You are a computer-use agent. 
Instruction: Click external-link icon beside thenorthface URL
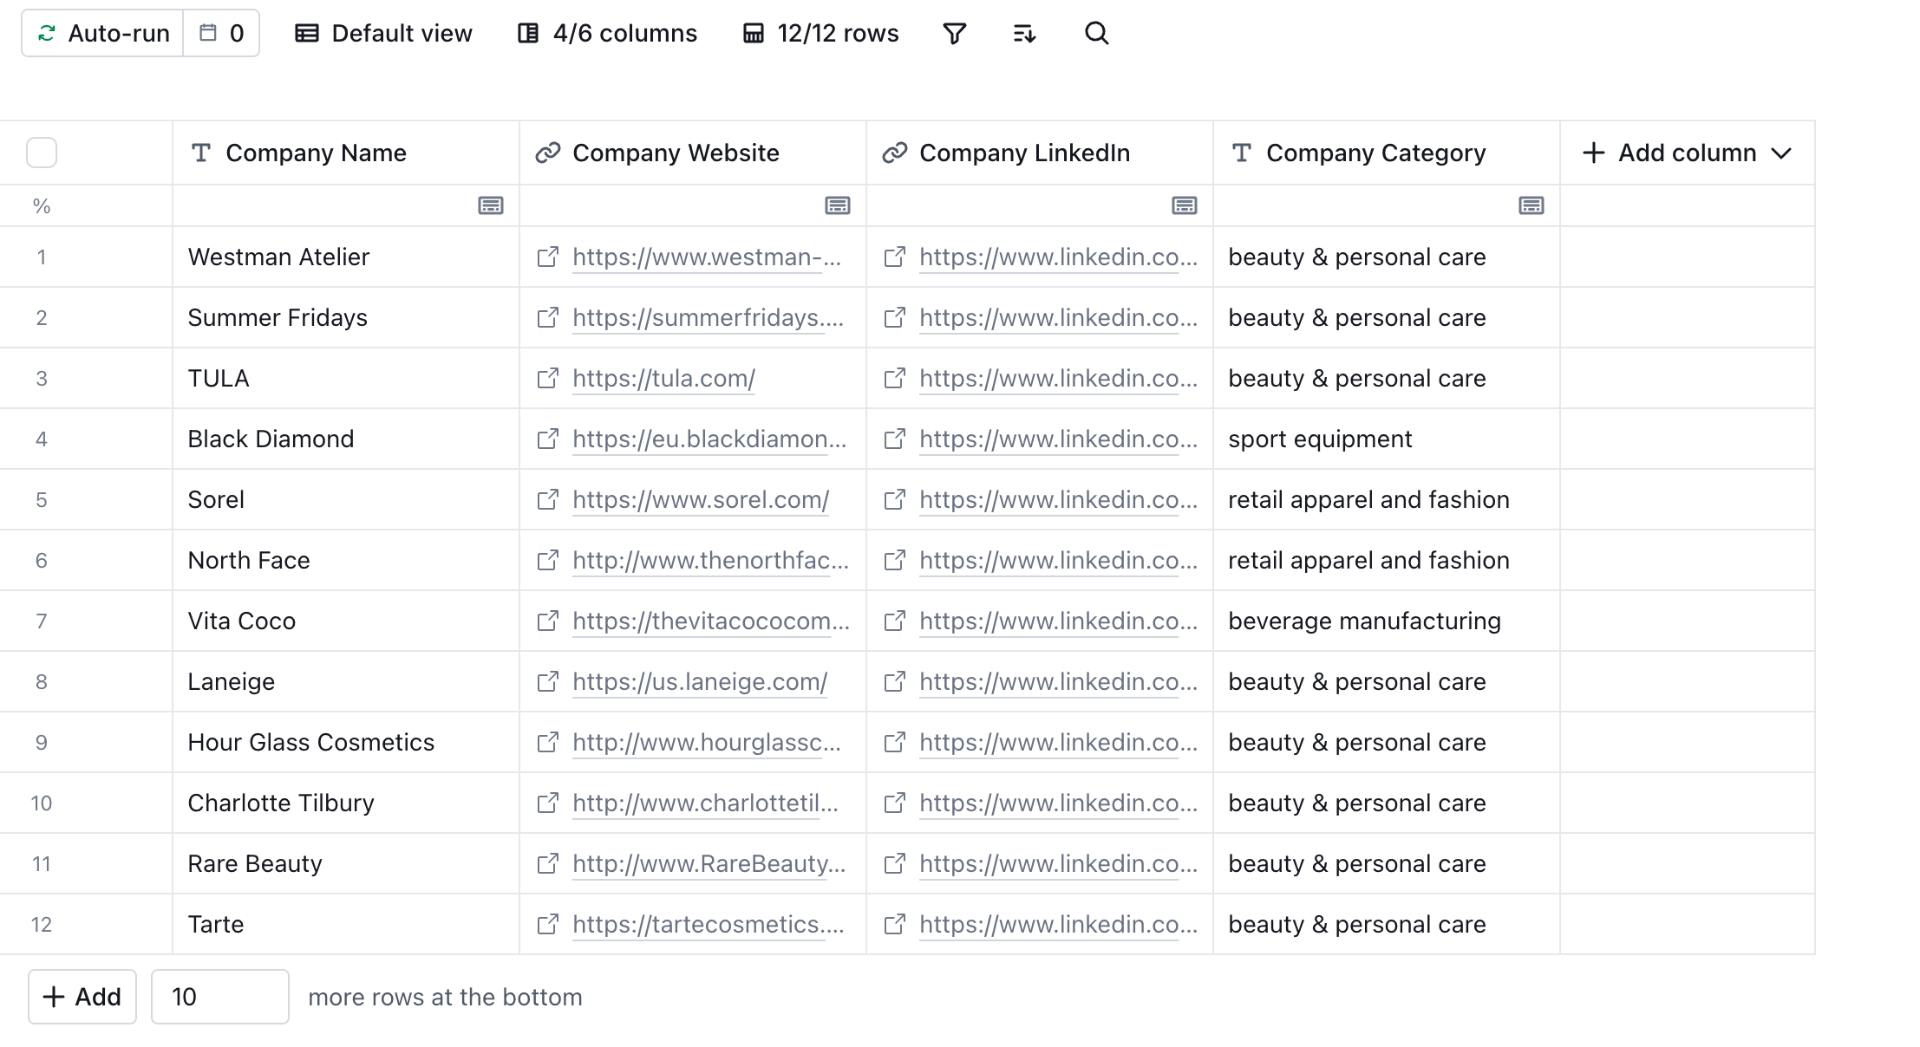[x=548, y=560]
